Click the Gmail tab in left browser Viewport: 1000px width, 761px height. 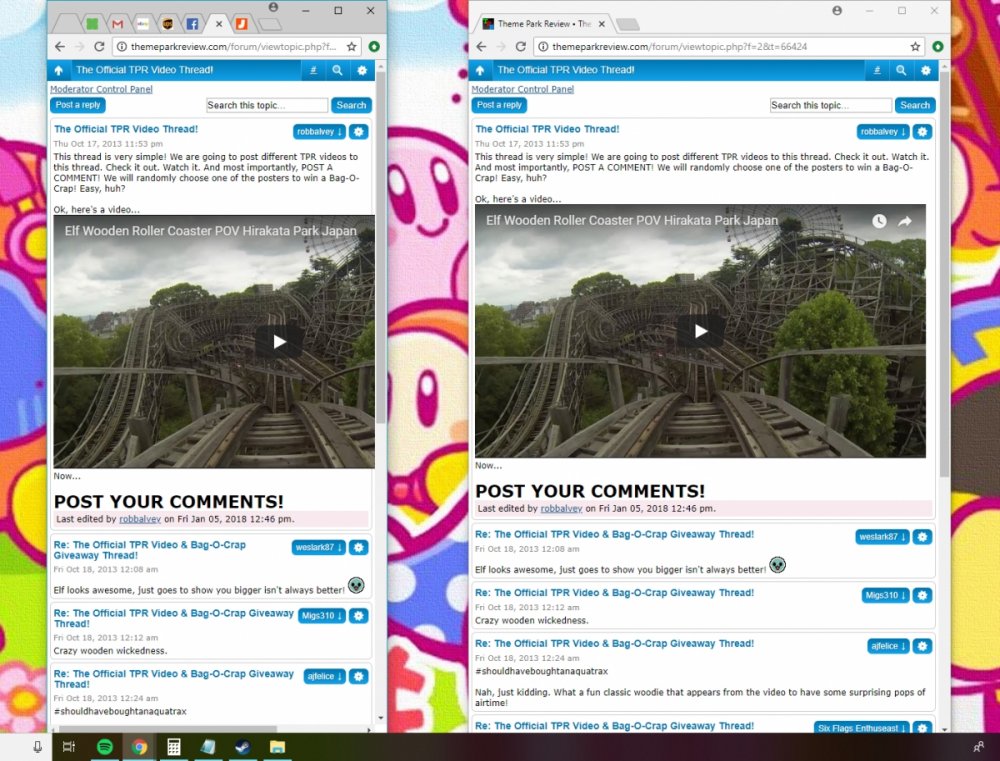117,24
